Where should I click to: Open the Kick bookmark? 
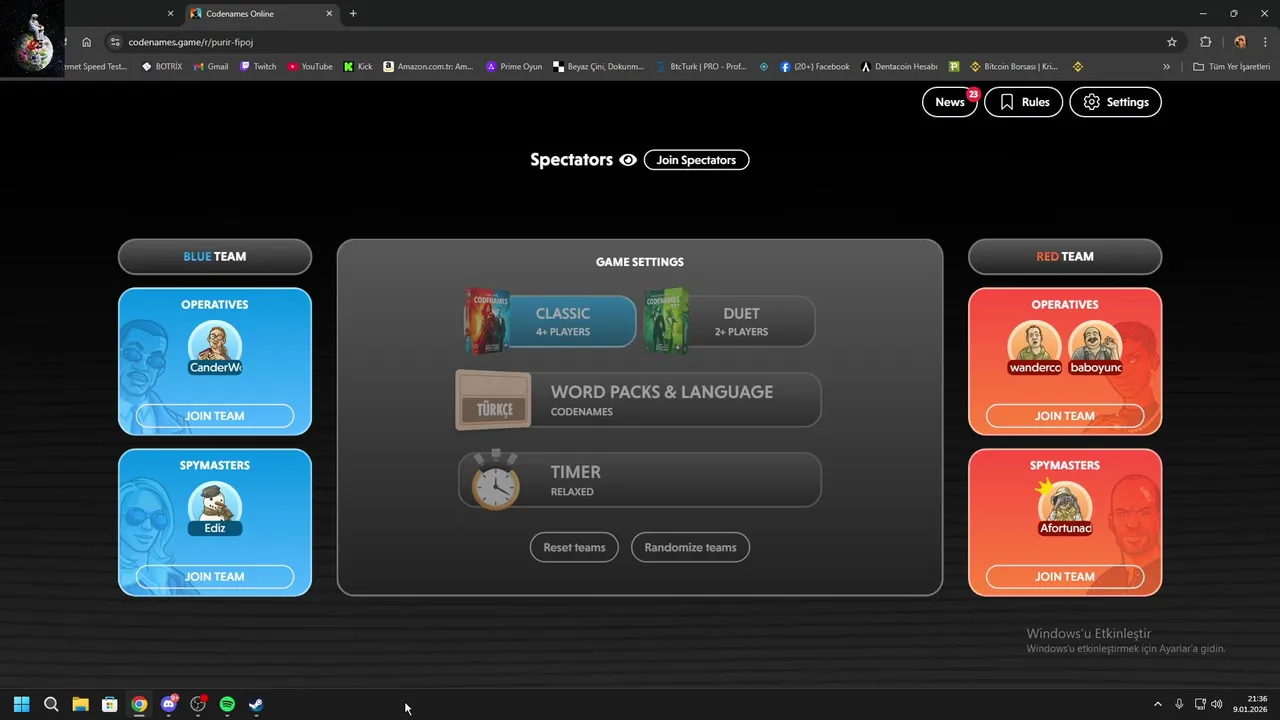(358, 67)
